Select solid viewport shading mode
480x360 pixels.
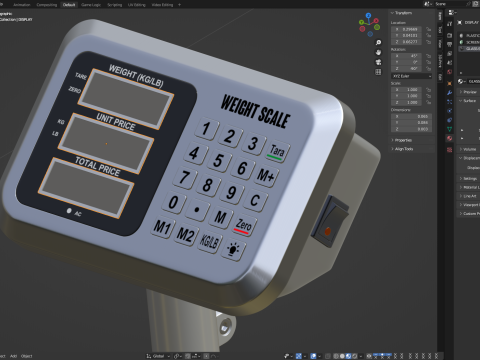click(343, 356)
